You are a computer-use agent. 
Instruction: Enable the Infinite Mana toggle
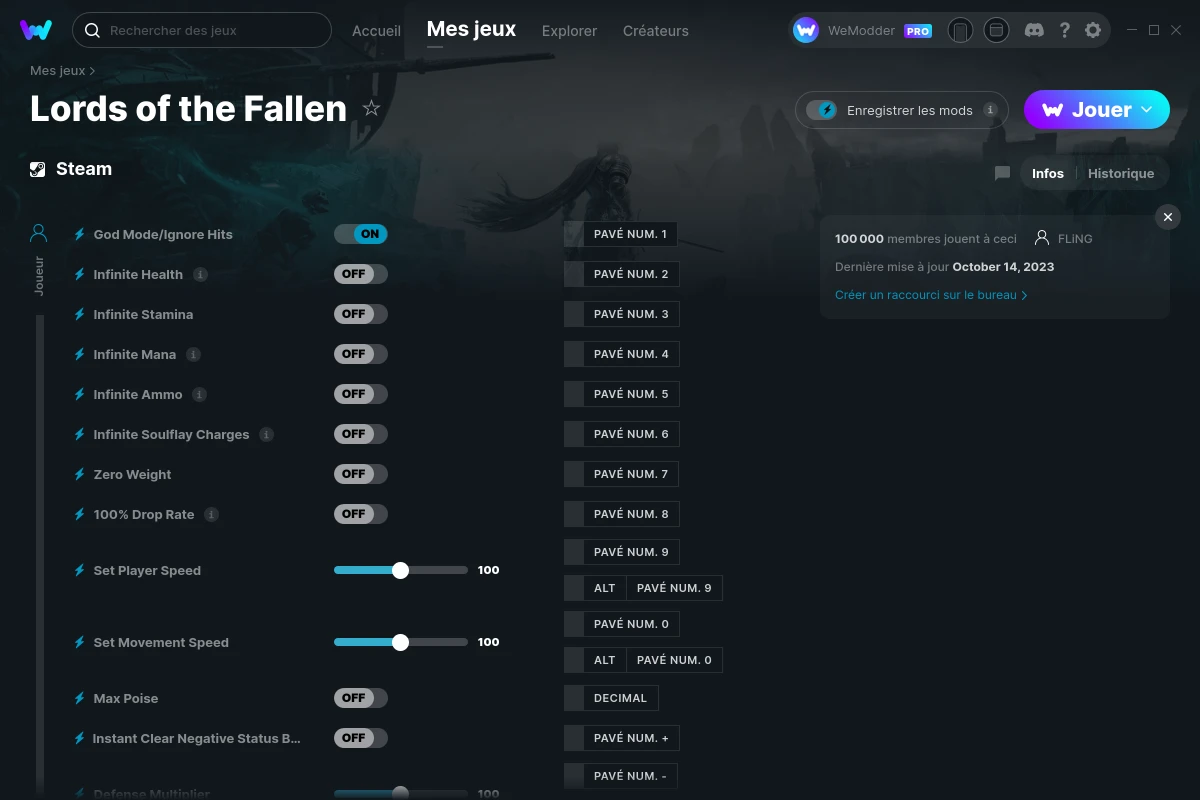[x=360, y=354]
